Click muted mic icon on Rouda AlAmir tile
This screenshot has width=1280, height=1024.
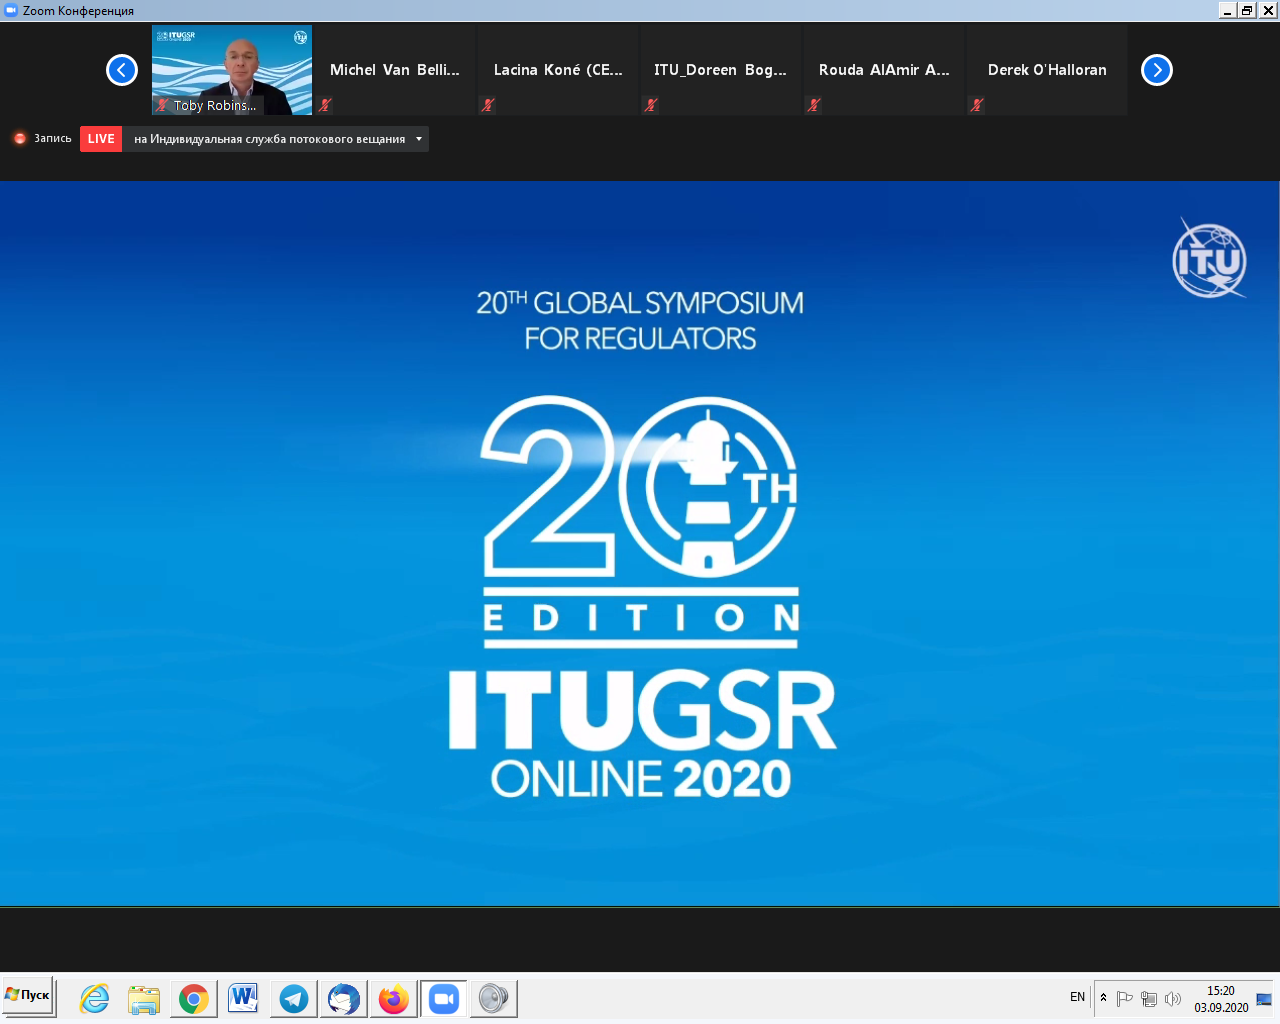(x=814, y=105)
